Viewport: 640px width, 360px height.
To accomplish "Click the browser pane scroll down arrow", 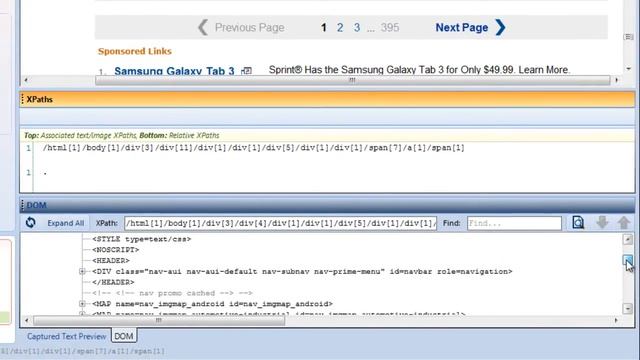I will (629, 69).
